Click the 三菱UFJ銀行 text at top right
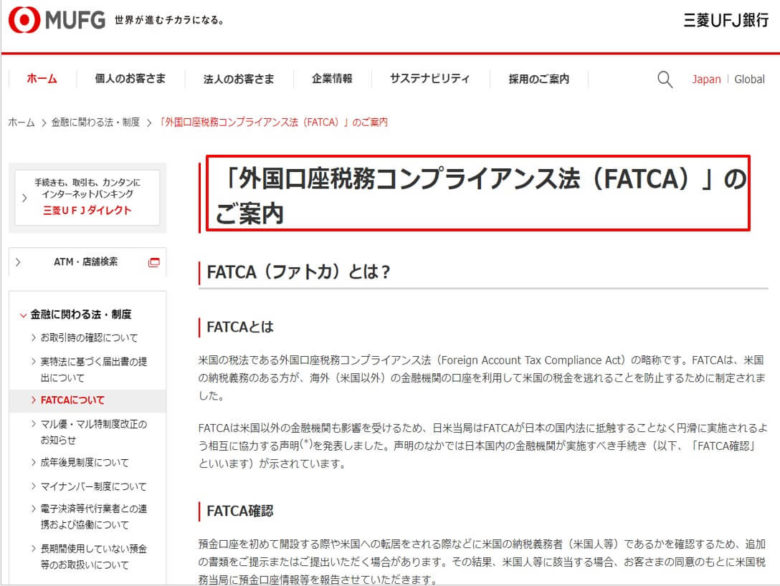780x586 pixels. click(726, 20)
